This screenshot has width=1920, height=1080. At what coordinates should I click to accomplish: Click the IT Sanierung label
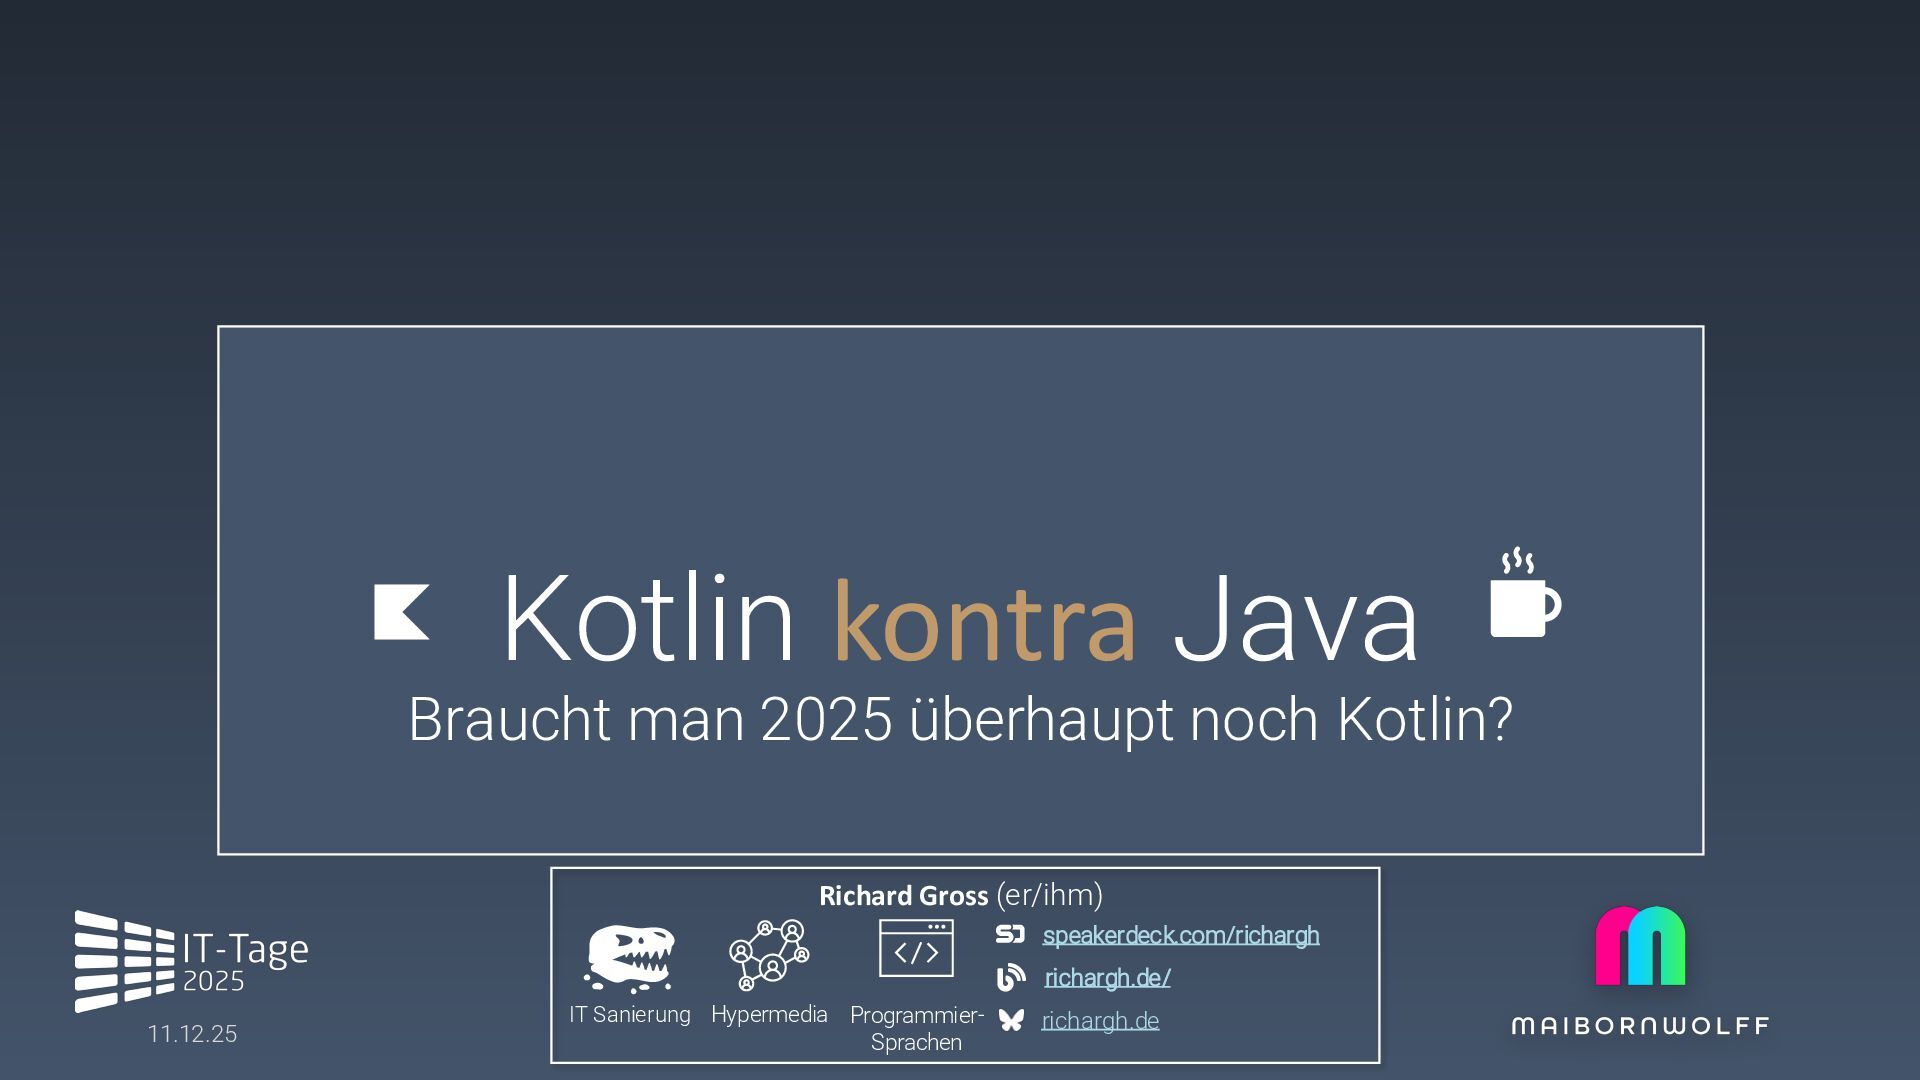tap(630, 1014)
